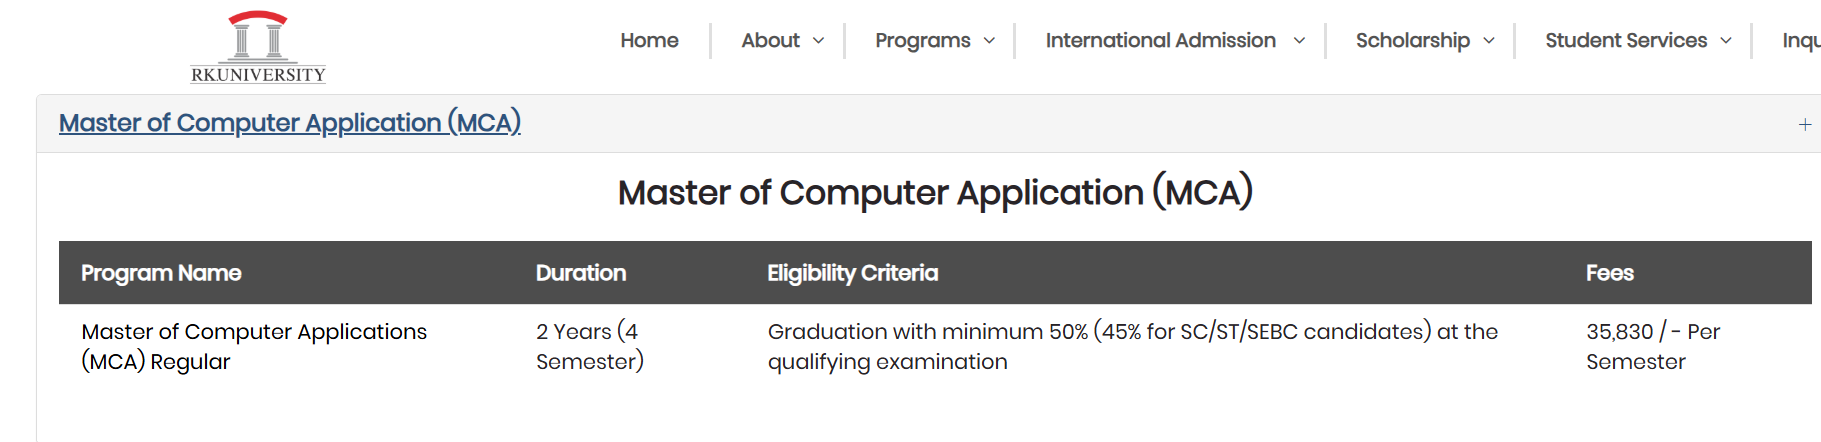Open the partially visible Inquiry menu item
The image size is (1821, 442).
pos(1801,40)
